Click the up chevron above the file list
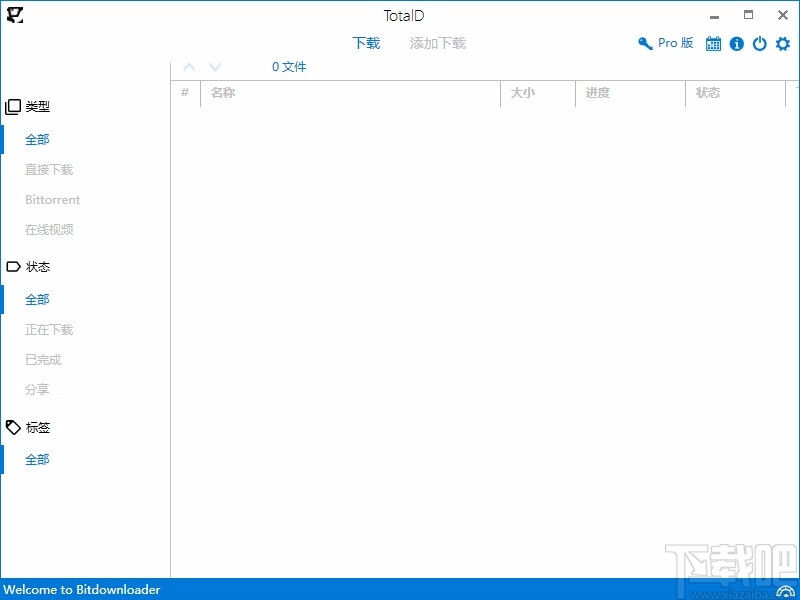This screenshot has height=600, width=800. 189,66
